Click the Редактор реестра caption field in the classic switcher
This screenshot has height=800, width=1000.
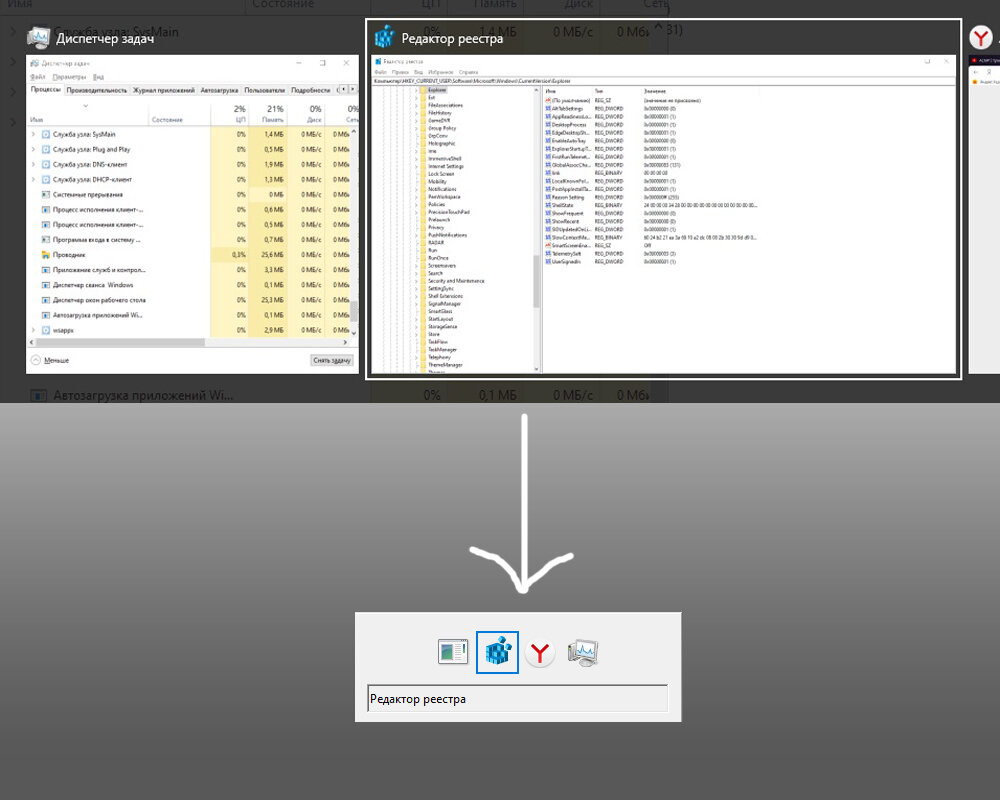tap(518, 699)
